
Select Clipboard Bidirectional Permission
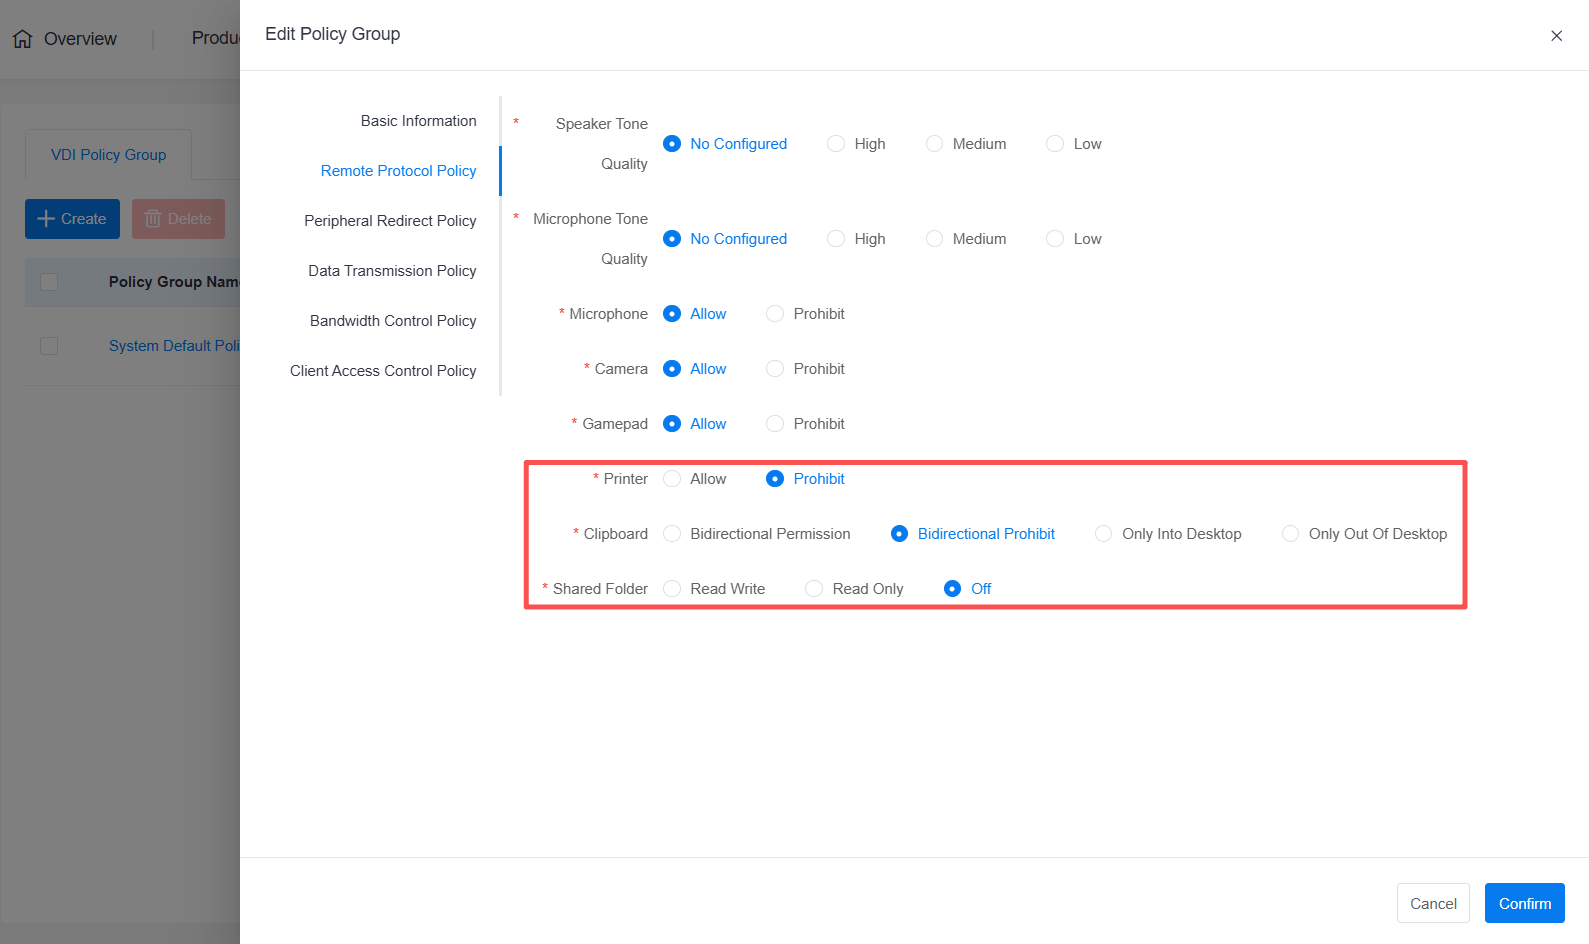[672, 534]
